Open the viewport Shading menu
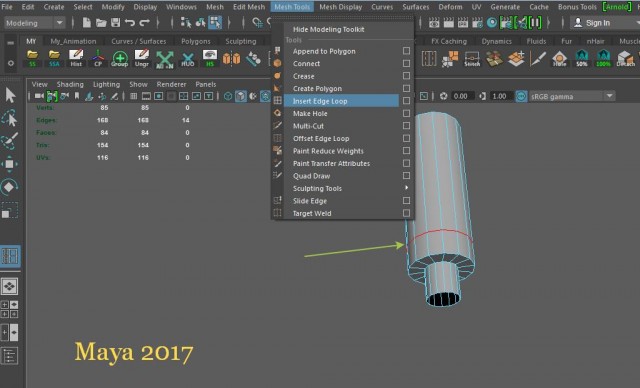This screenshot has width=640, height=388. [70, 84]
